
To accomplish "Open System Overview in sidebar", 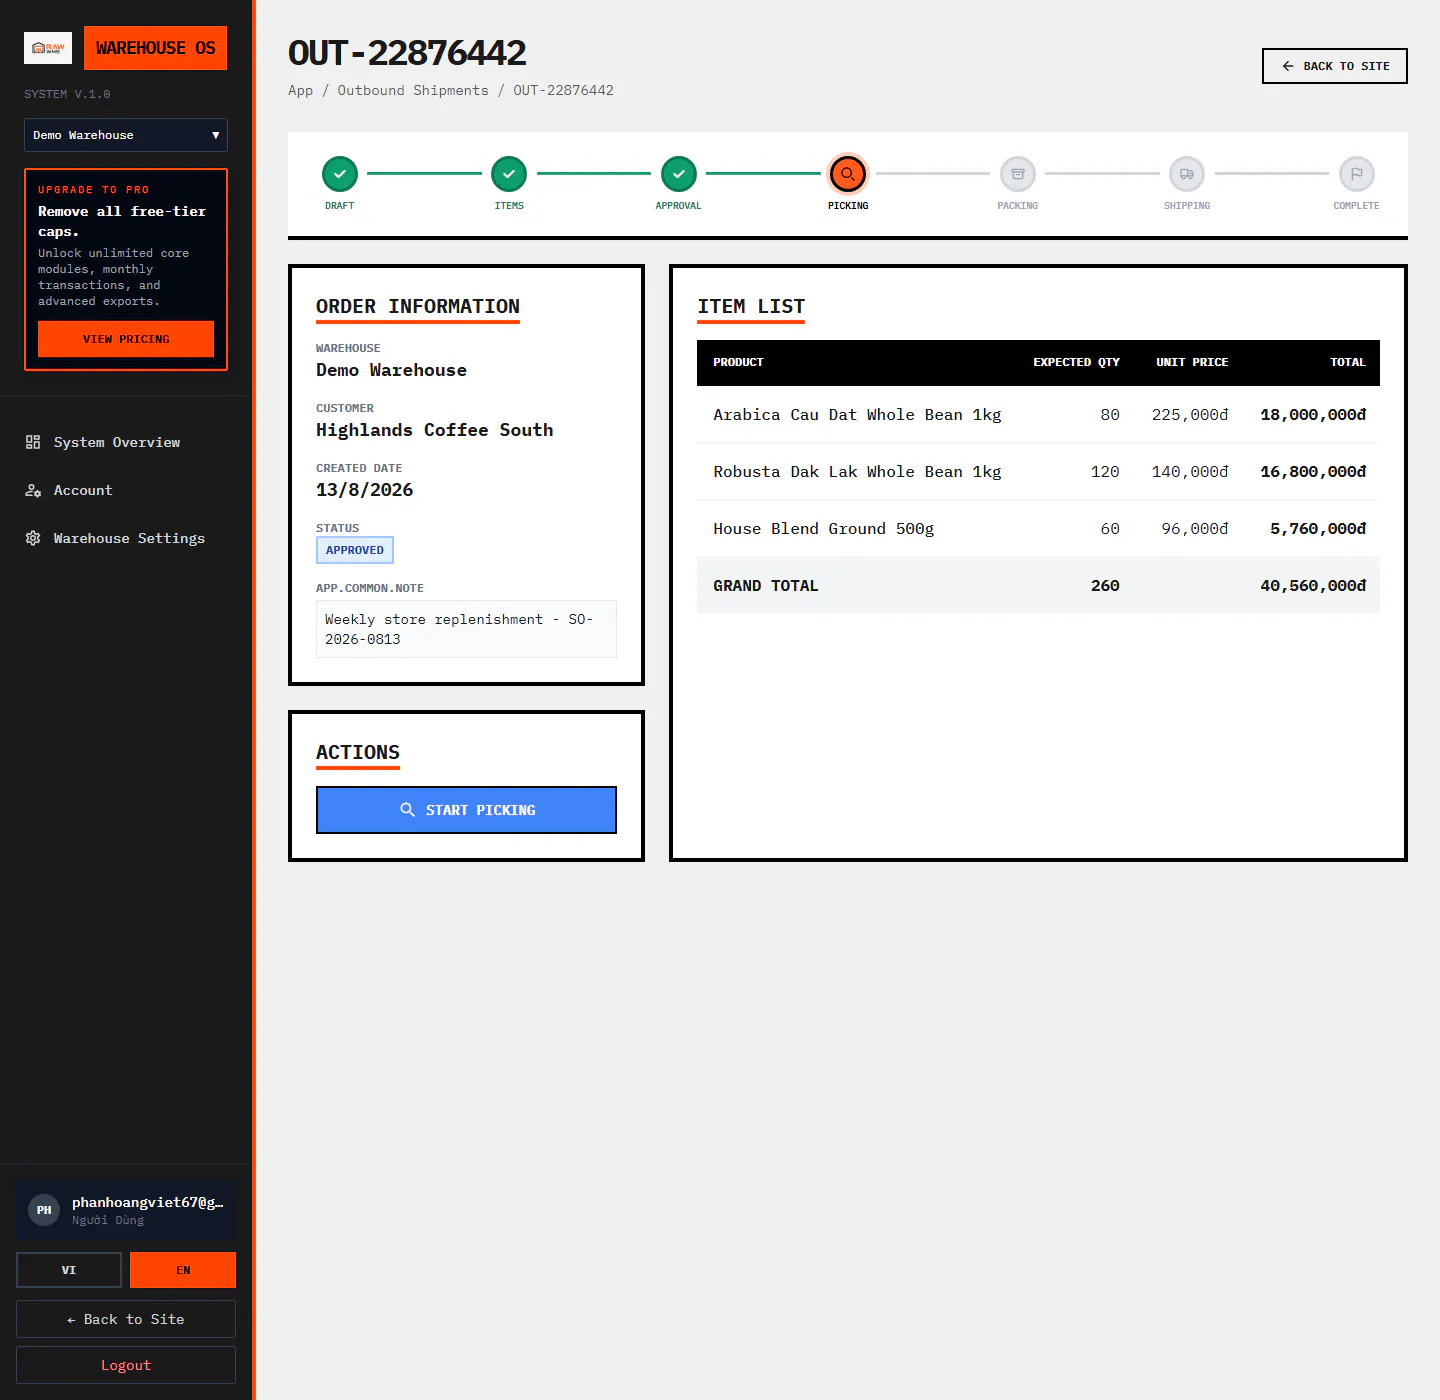I will 126,442.
